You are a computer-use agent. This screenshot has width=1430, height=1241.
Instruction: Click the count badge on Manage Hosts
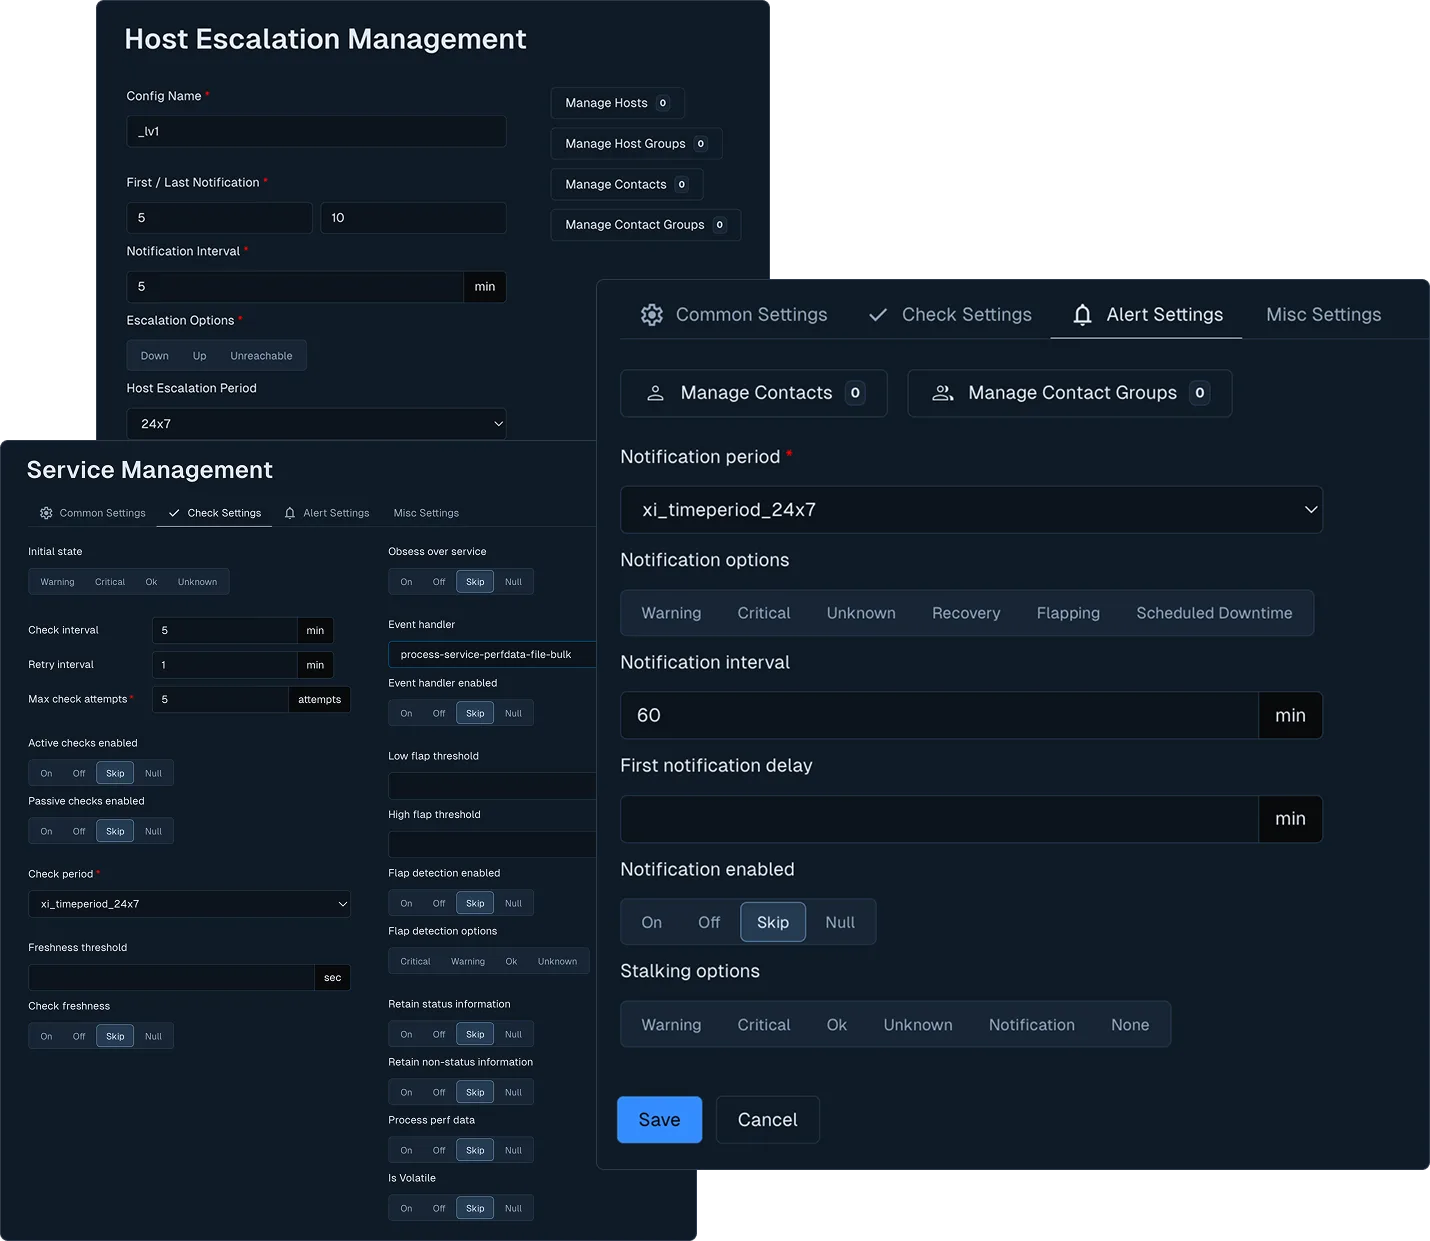(663, 103)
